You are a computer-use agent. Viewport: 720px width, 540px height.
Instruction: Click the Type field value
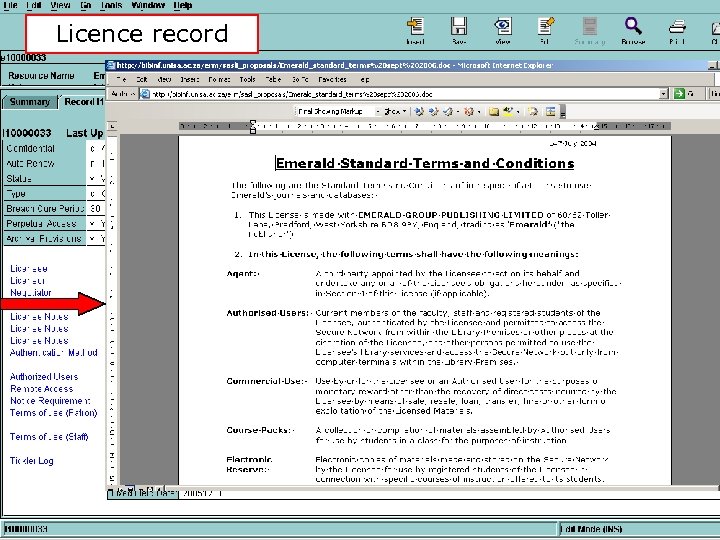click(96, 193)
